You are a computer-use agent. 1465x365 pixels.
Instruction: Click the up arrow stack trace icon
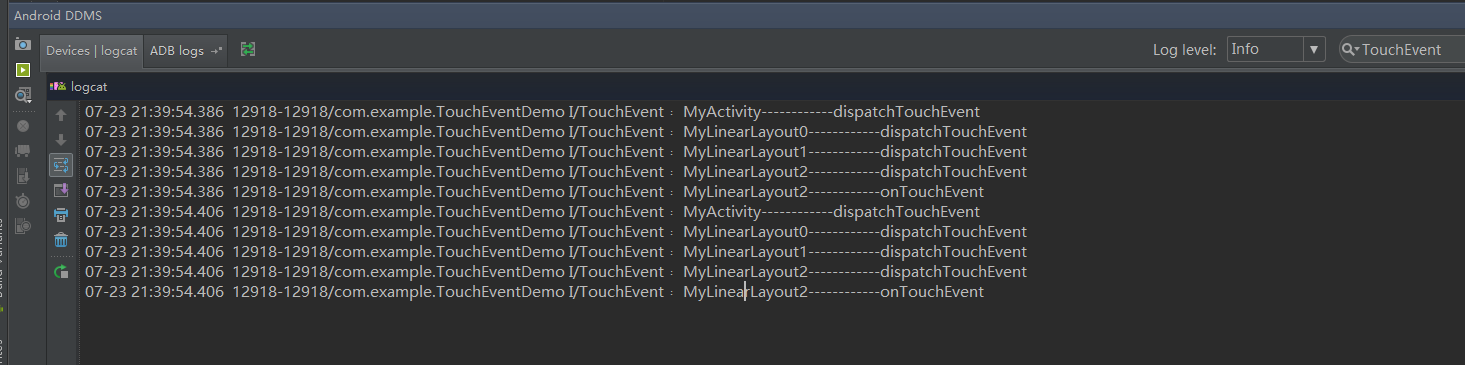(61, 115)
